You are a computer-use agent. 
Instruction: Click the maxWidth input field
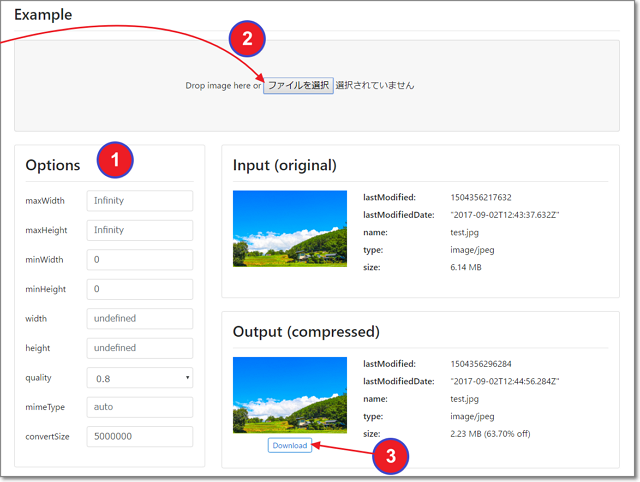pos(139,201)
